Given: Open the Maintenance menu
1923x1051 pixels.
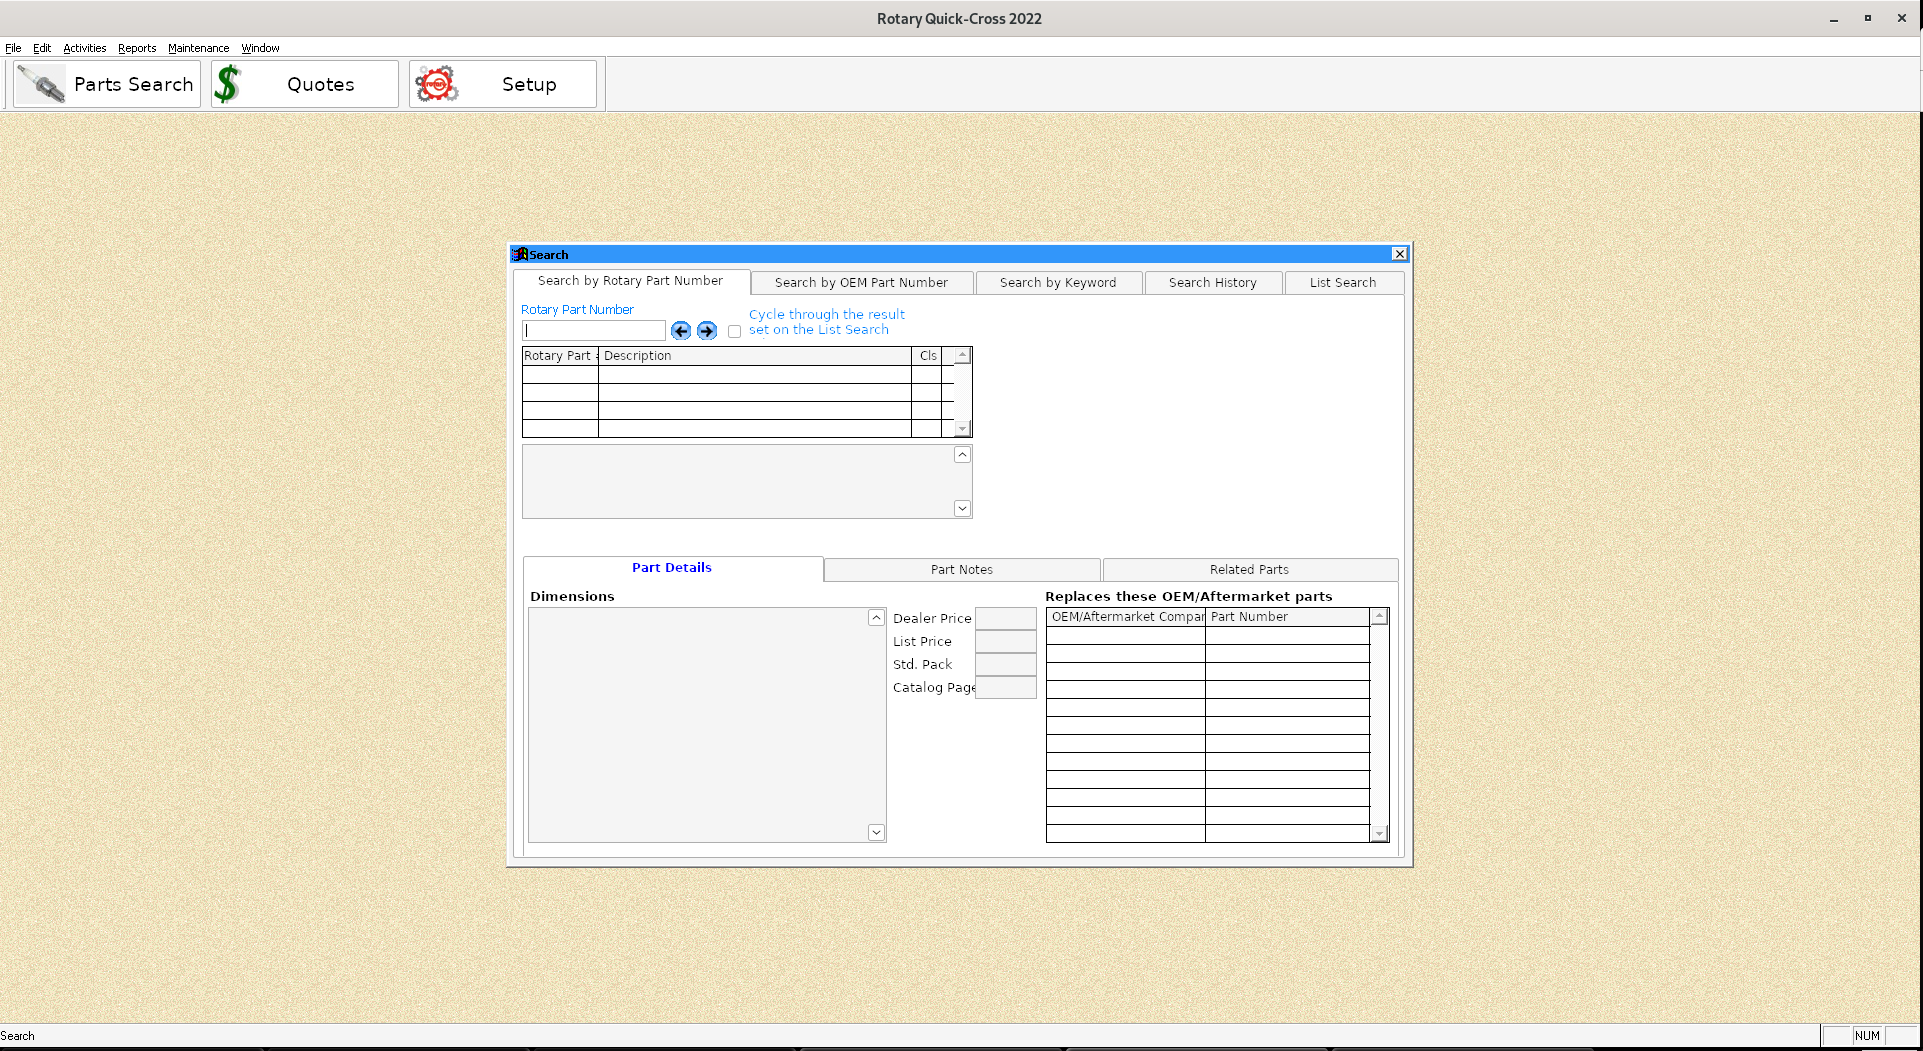Looking at the screenshot, I should pyautogui.click(x=198, y=48).
